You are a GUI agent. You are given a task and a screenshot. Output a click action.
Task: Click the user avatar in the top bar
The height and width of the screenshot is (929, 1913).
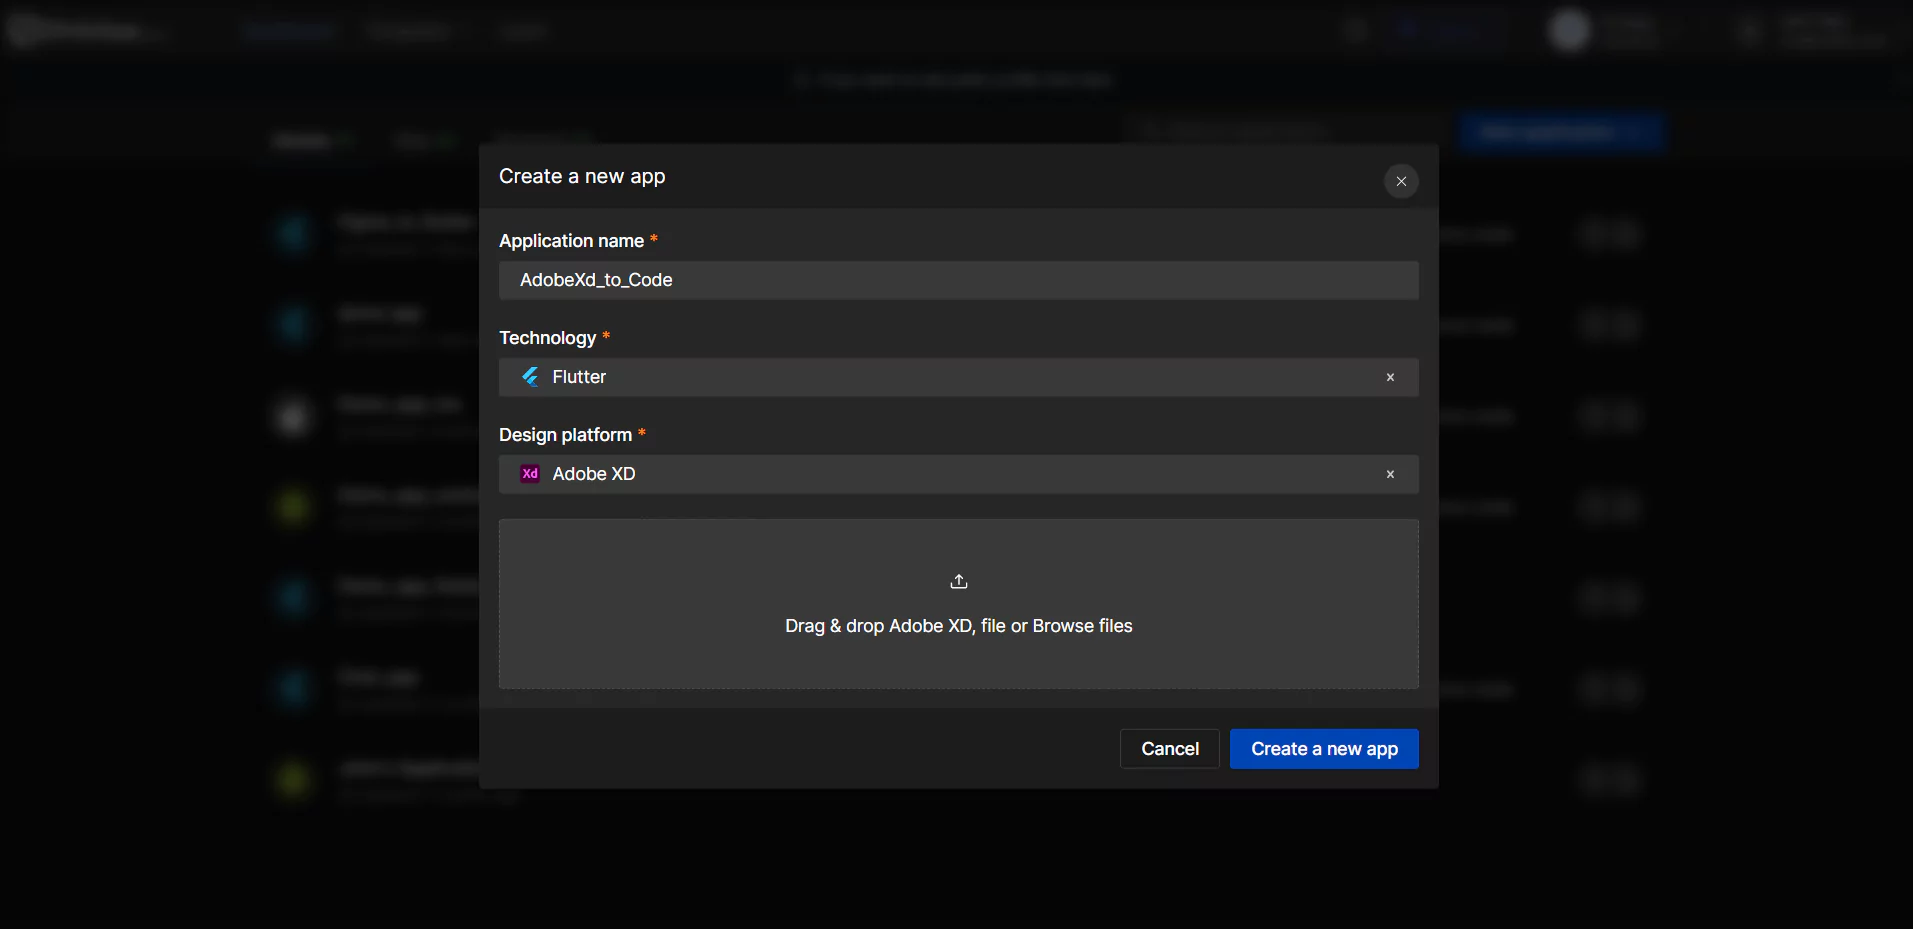pyautogui.click(x=1568, y=30)
